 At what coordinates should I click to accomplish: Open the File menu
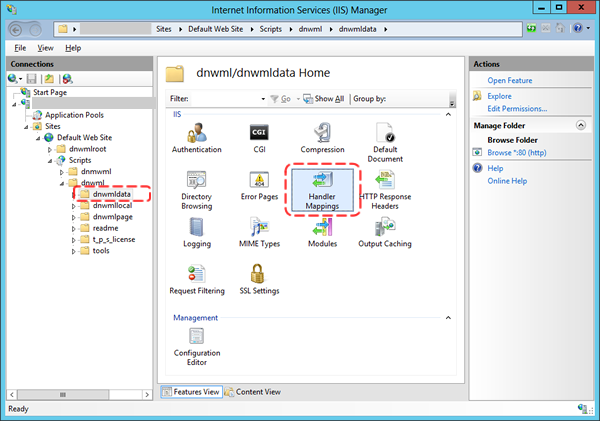(x=20, y=48)
